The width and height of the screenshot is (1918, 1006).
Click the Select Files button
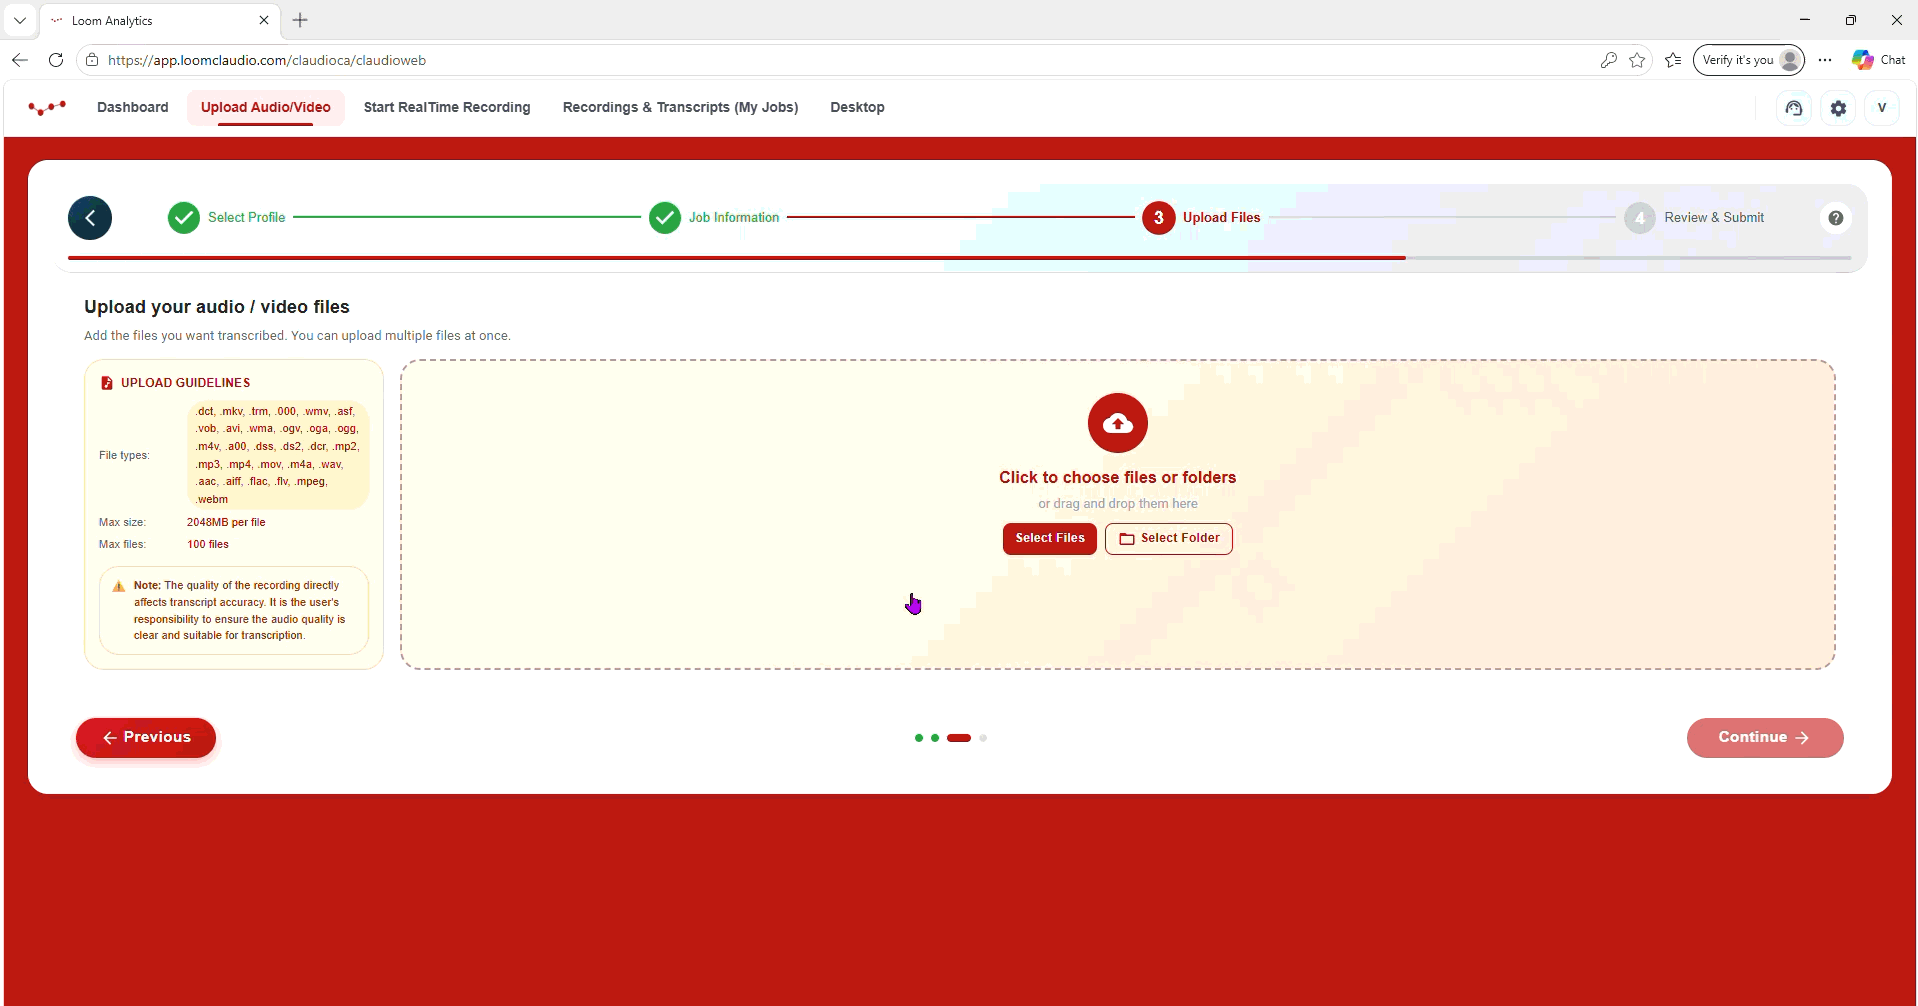(x=1050, y=538)
